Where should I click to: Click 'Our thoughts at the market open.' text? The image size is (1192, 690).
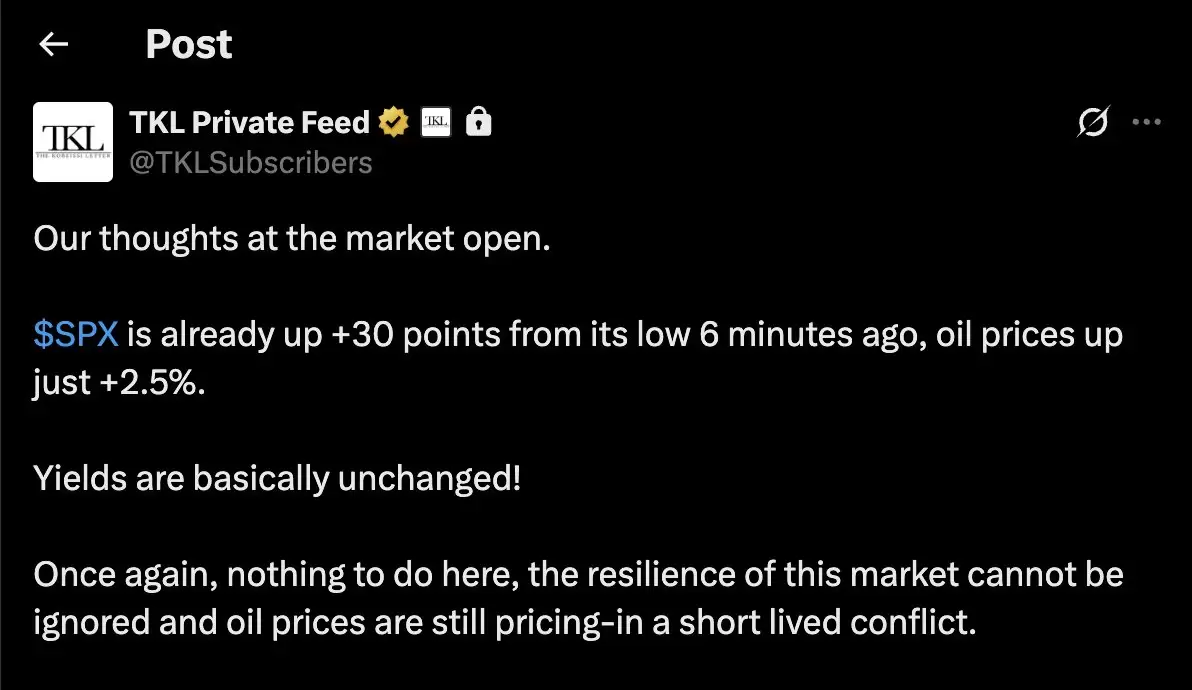[x=292, y=239]
